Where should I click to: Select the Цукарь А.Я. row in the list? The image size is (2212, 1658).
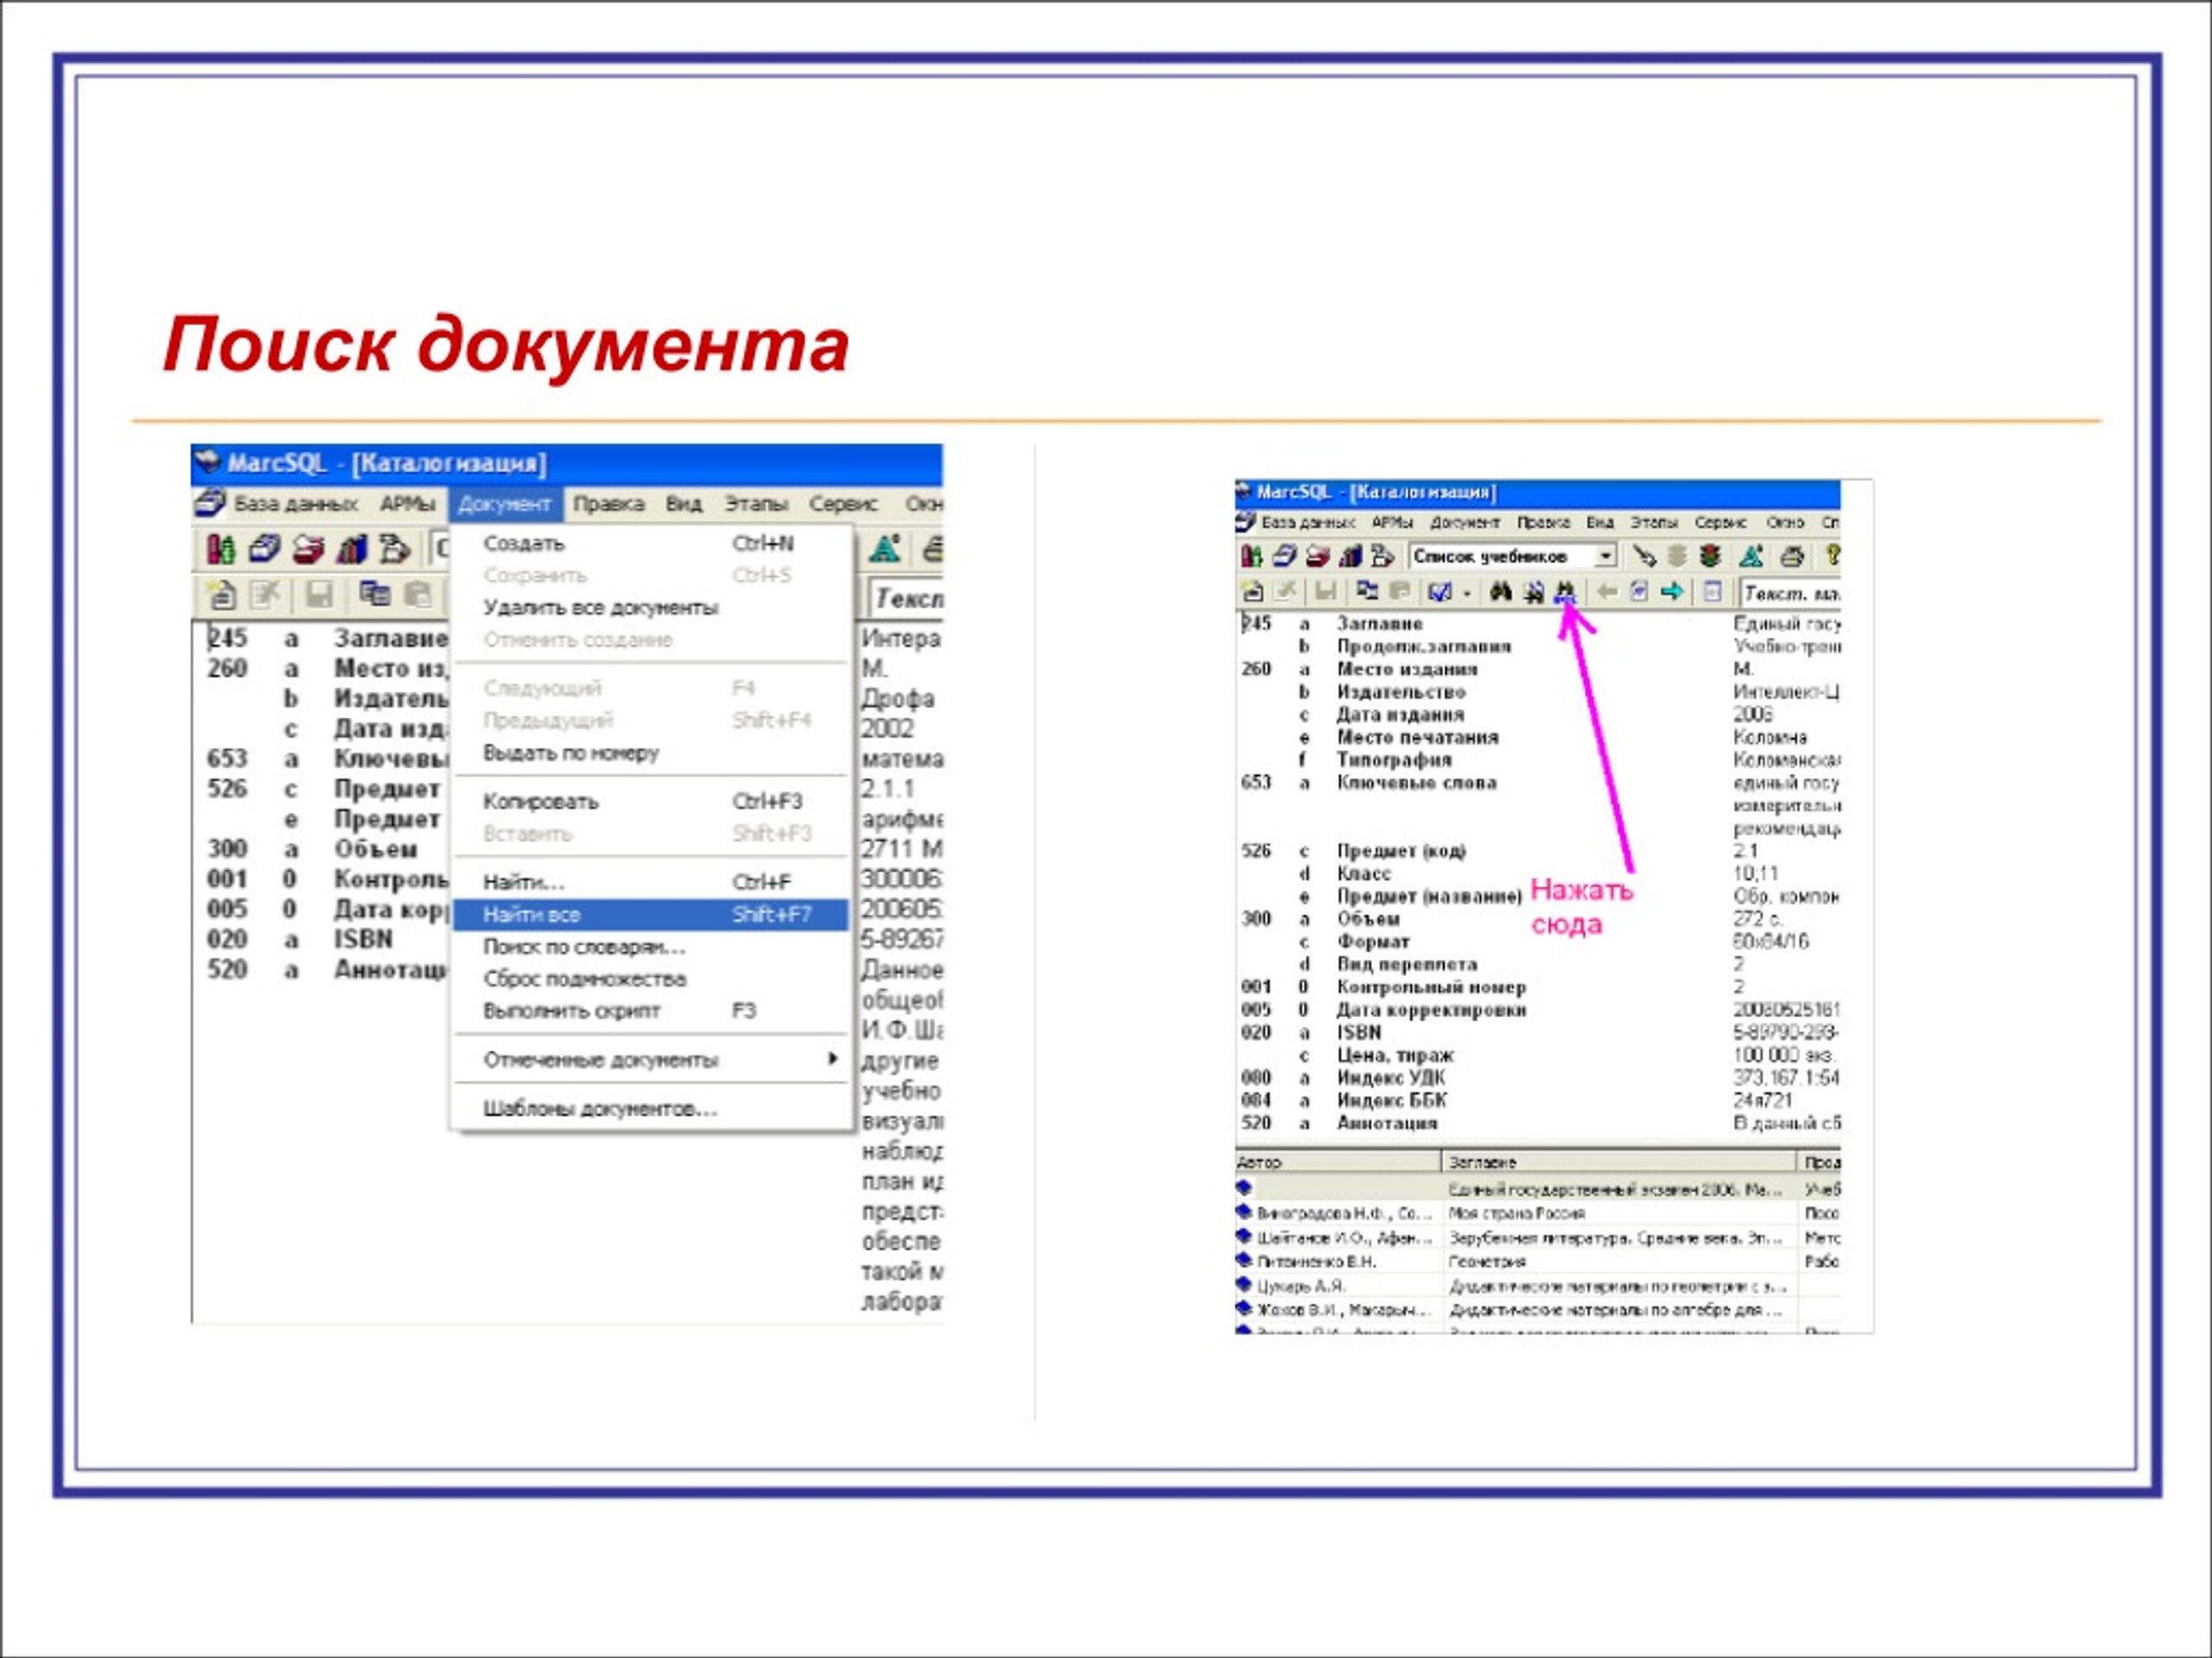tap(1538, 1286)
